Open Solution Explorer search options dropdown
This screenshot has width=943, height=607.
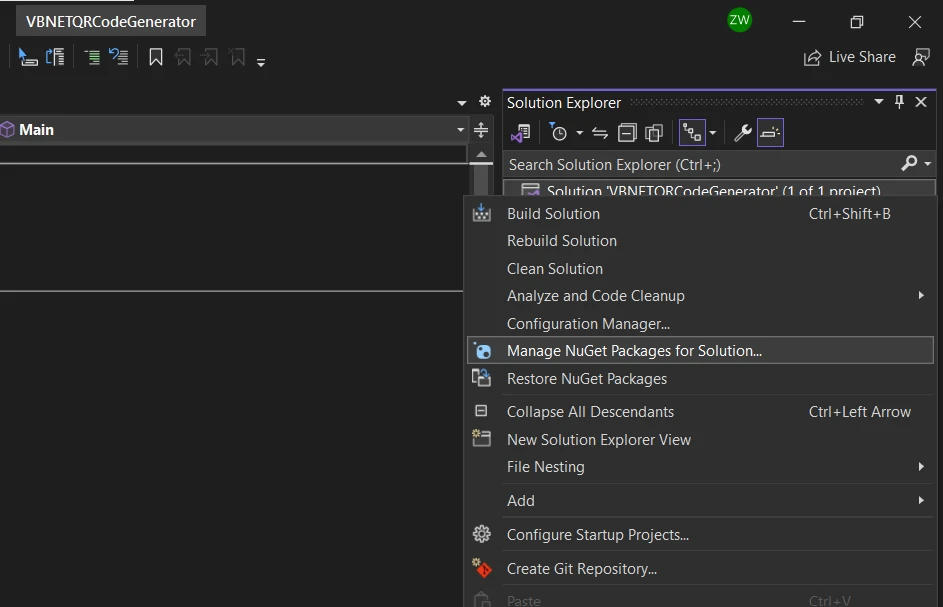pyautogui.click(x=928, y=164)
